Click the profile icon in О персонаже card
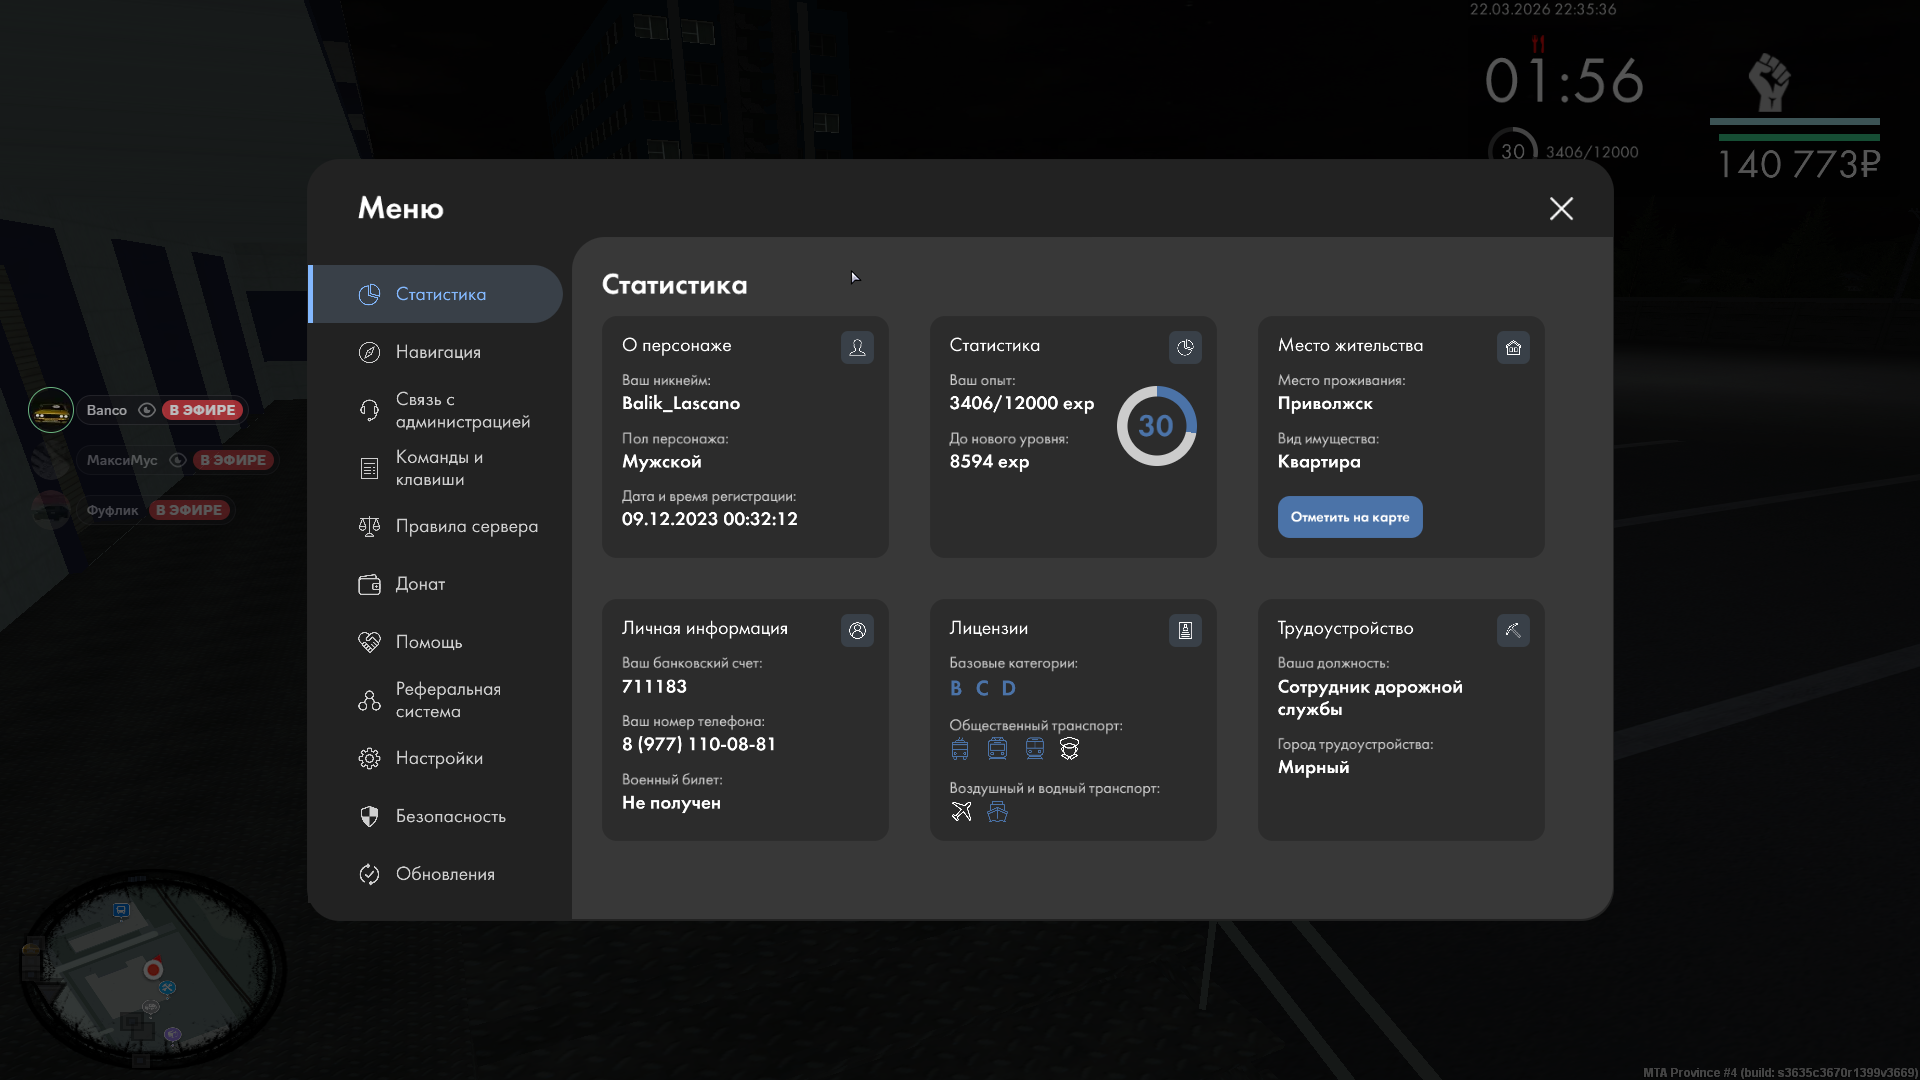The height and width of the screenshot is (1080, 1920). tap(857, 347)
